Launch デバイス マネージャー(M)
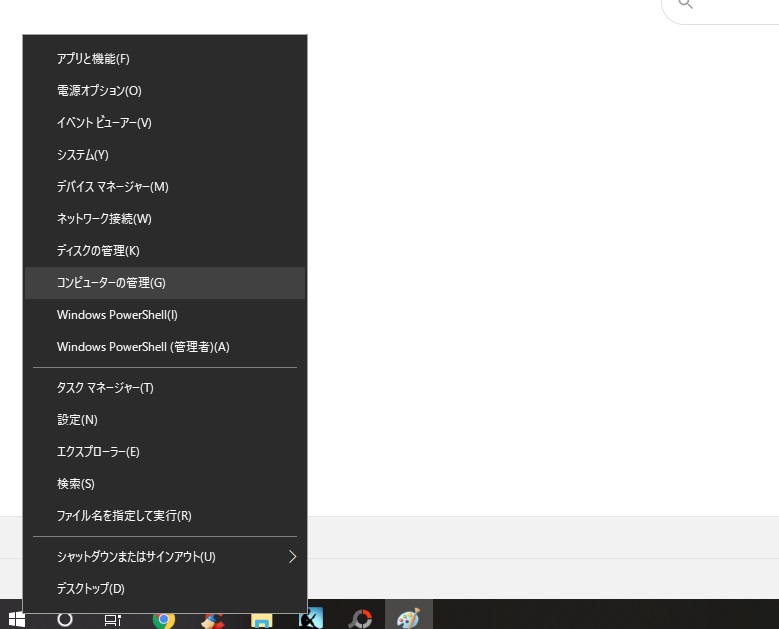The height and width of the screenshot is (629, 779). (164, 187)
